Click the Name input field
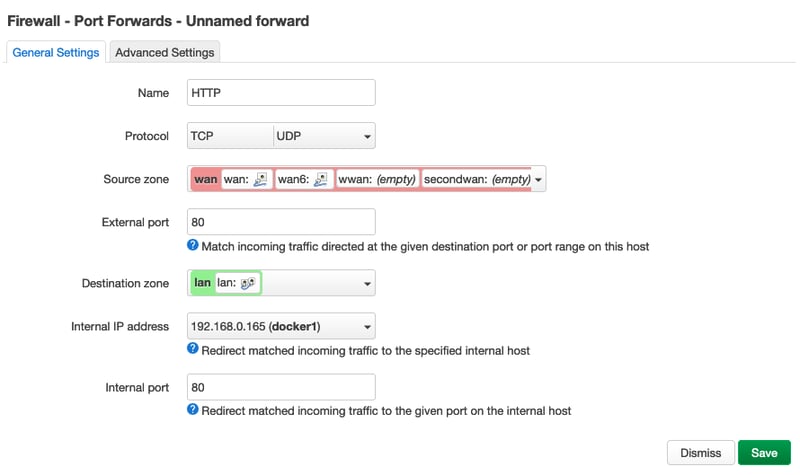The height and width of the screenshot is (475, 800). (281, 92)
